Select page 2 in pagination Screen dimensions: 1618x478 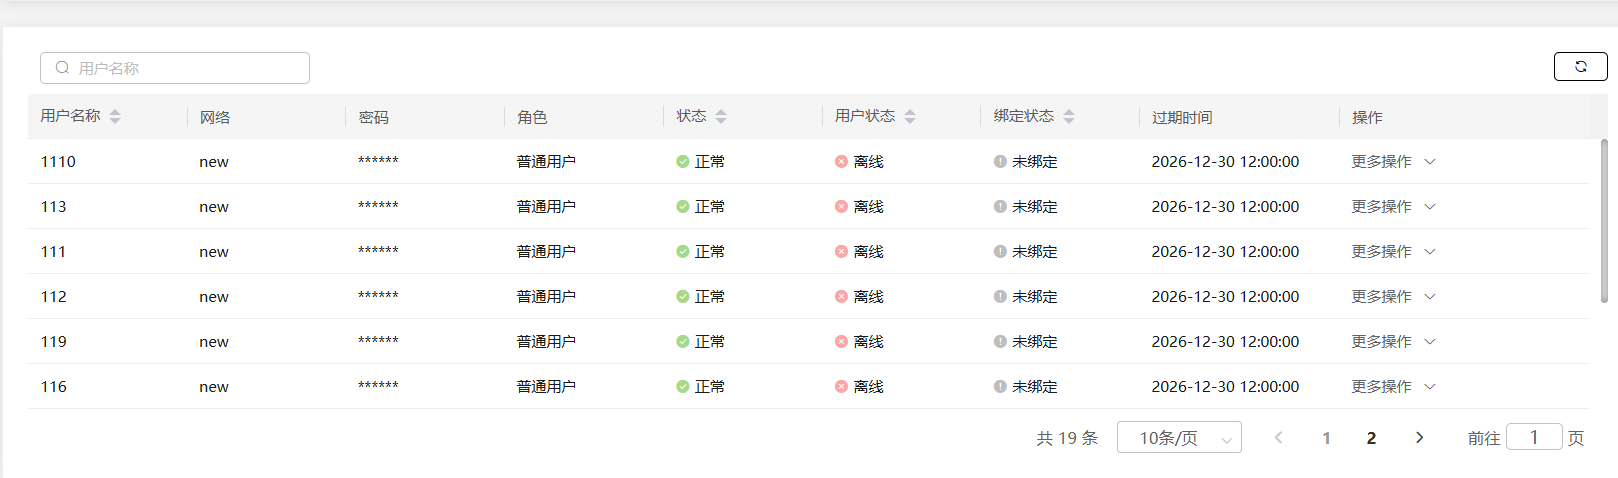click(1371, 438)
